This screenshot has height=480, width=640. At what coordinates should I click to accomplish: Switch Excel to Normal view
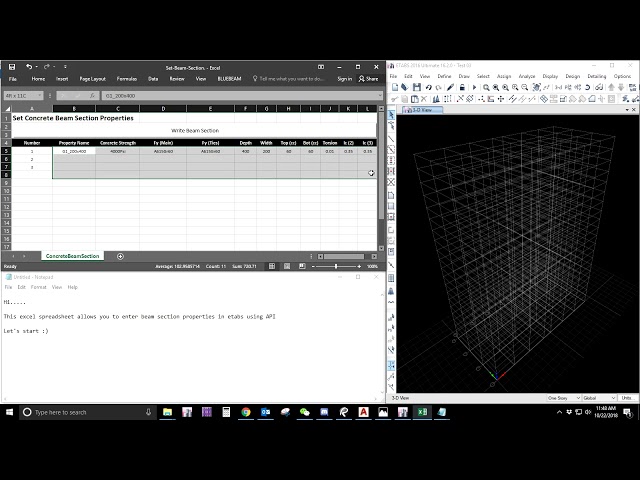point(272,266)
